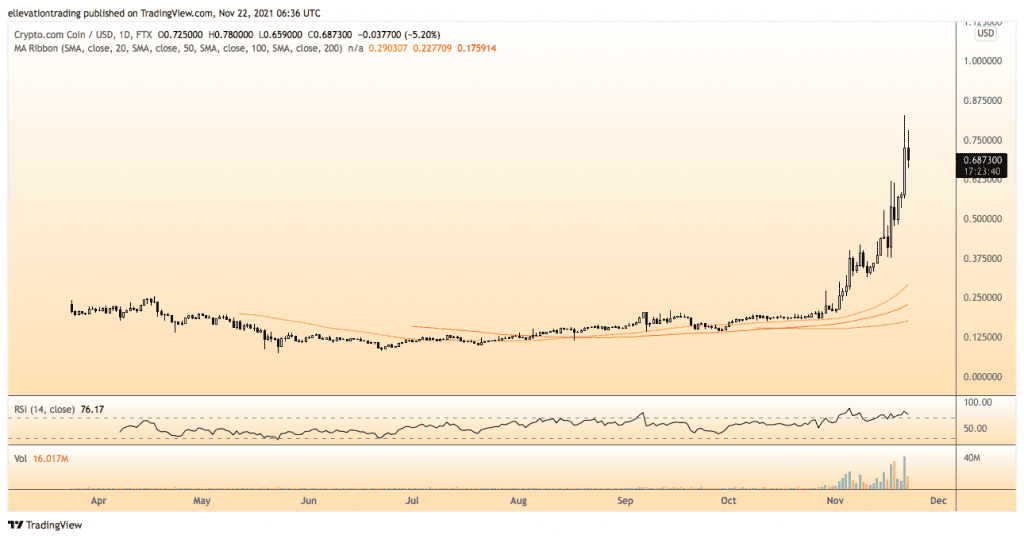The width and height of the screenshot is (1024, 539).
Task: Click the Vol 16.017M volume label
Action: [x=41, y=459]
